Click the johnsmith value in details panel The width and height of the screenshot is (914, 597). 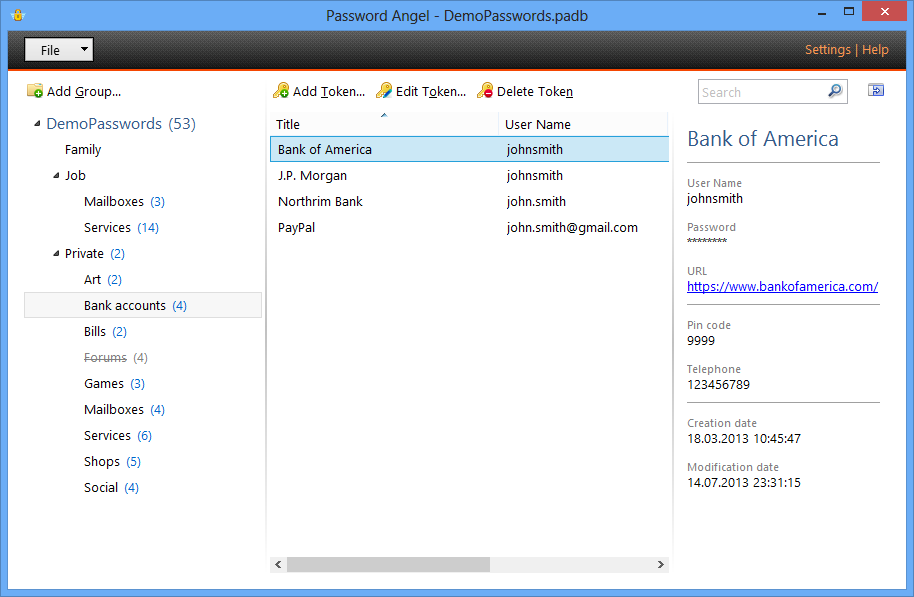715,199
